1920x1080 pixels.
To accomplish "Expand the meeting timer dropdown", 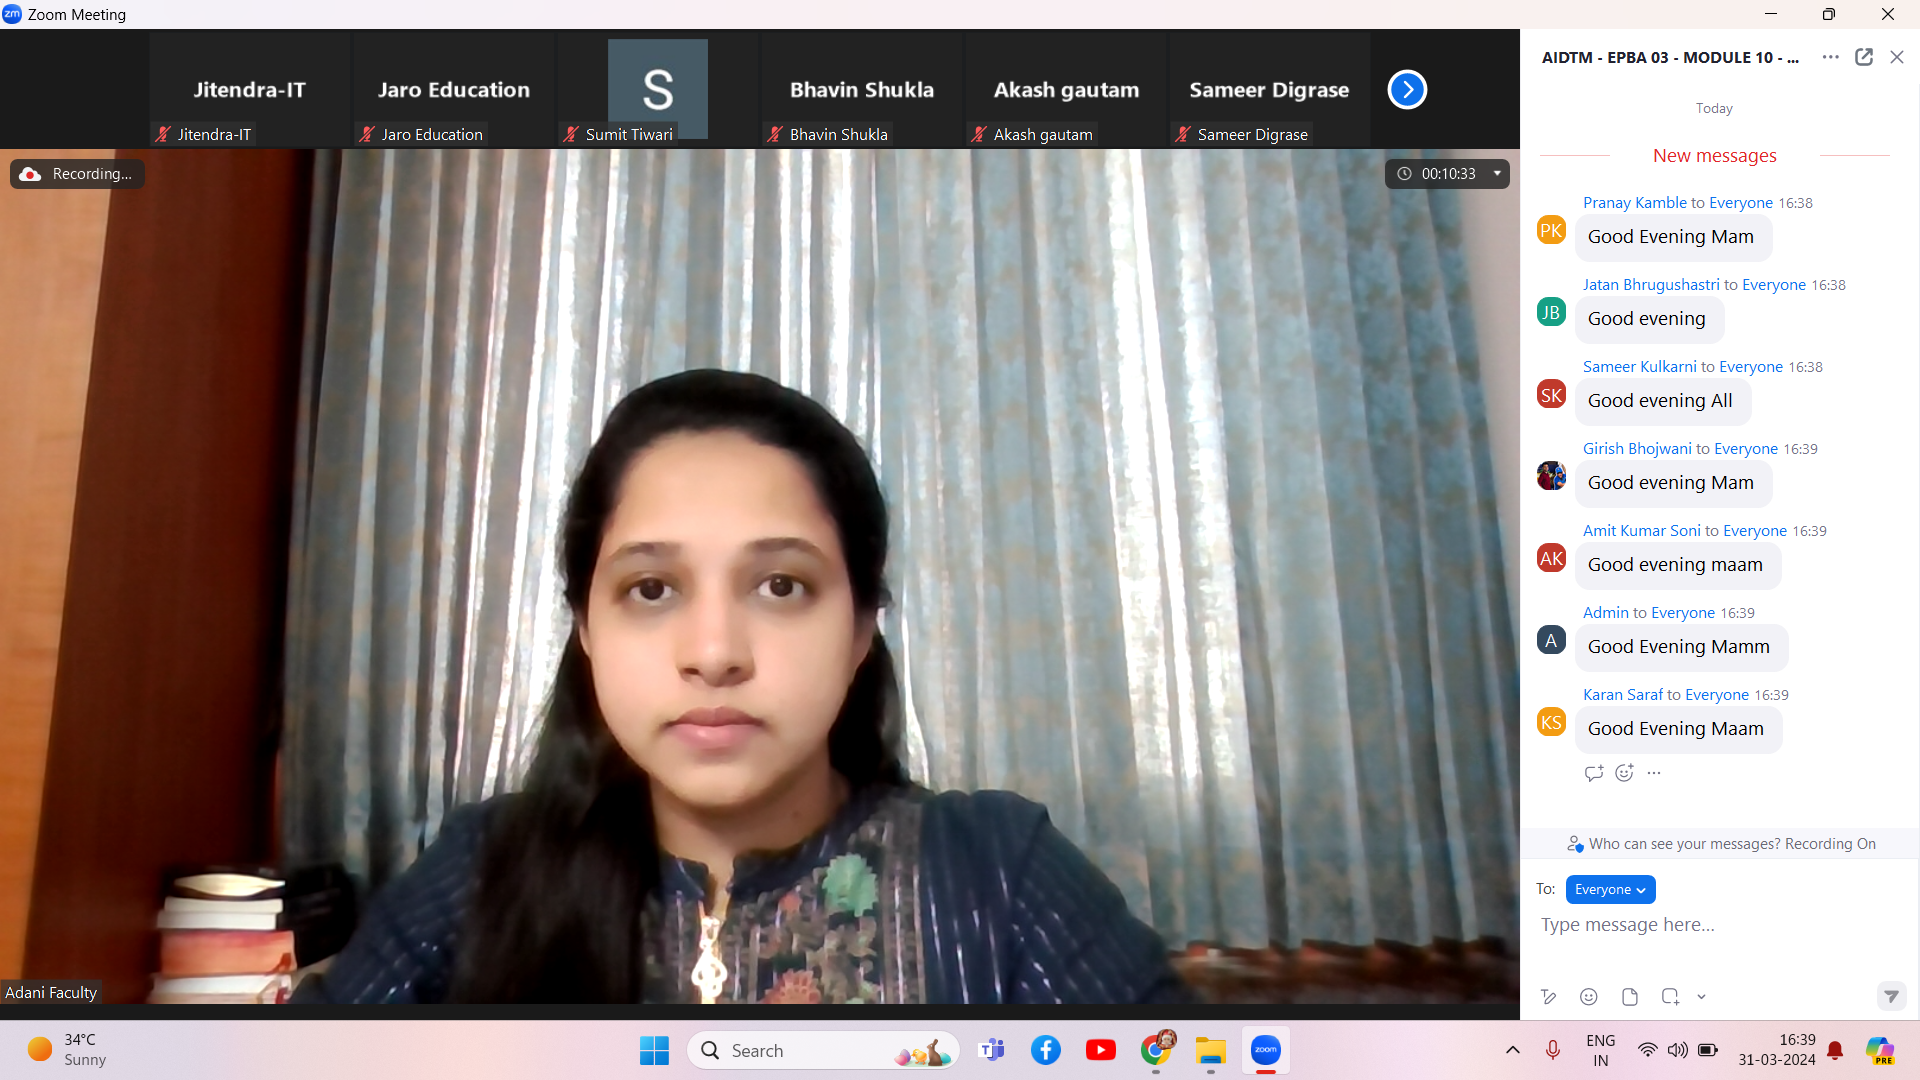I will (1497, 174).
